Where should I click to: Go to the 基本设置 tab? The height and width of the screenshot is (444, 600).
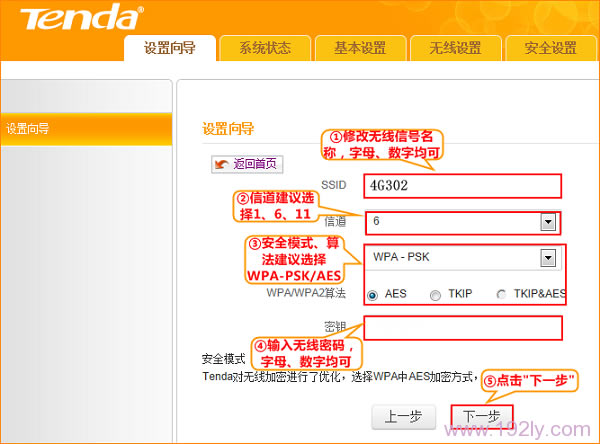359,49
